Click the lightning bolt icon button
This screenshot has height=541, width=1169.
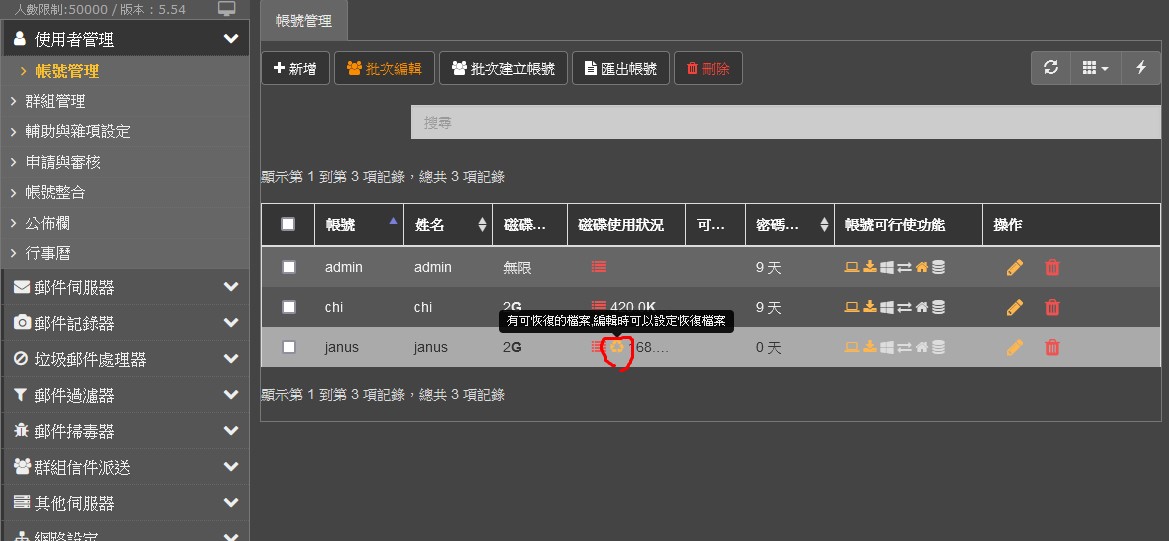click(1140, 68)
